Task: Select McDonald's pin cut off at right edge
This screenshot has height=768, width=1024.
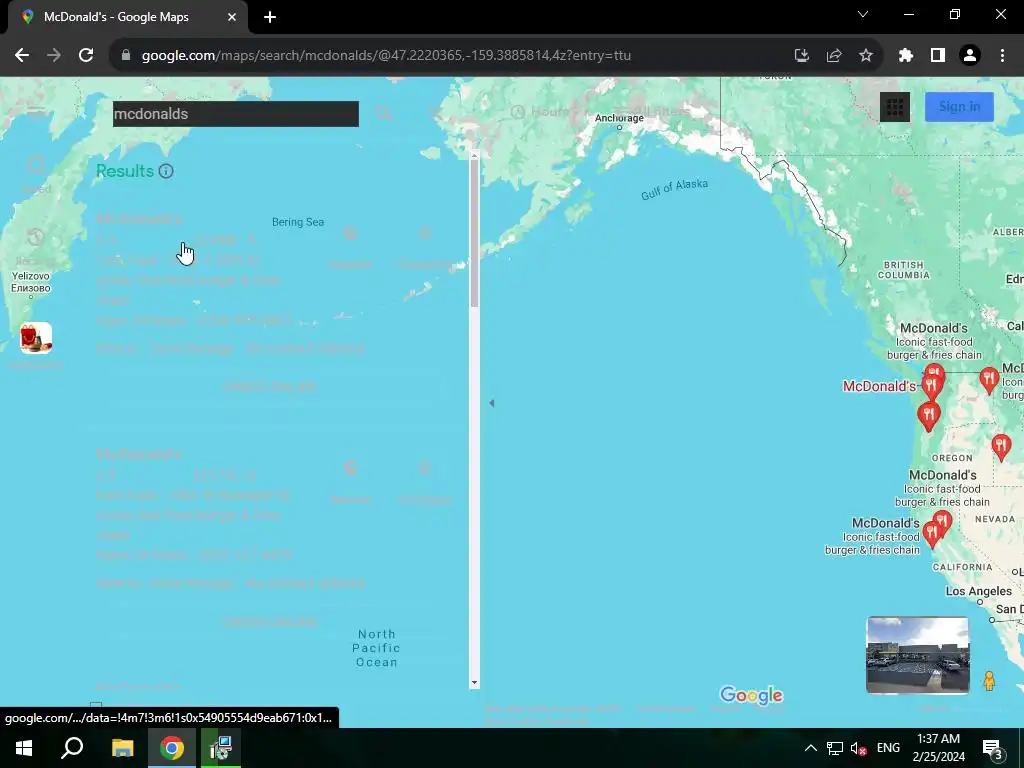Action: (989, 379)
